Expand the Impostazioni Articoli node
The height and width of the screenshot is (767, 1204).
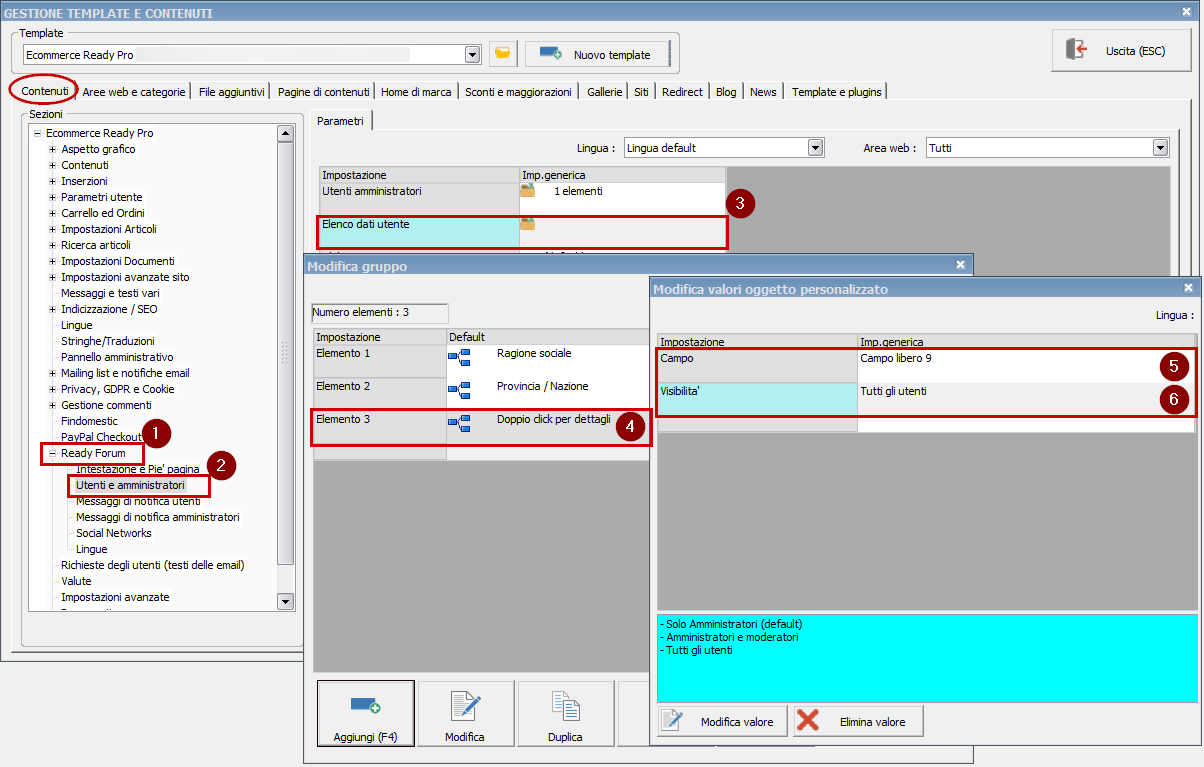click(x=52, y=229)
